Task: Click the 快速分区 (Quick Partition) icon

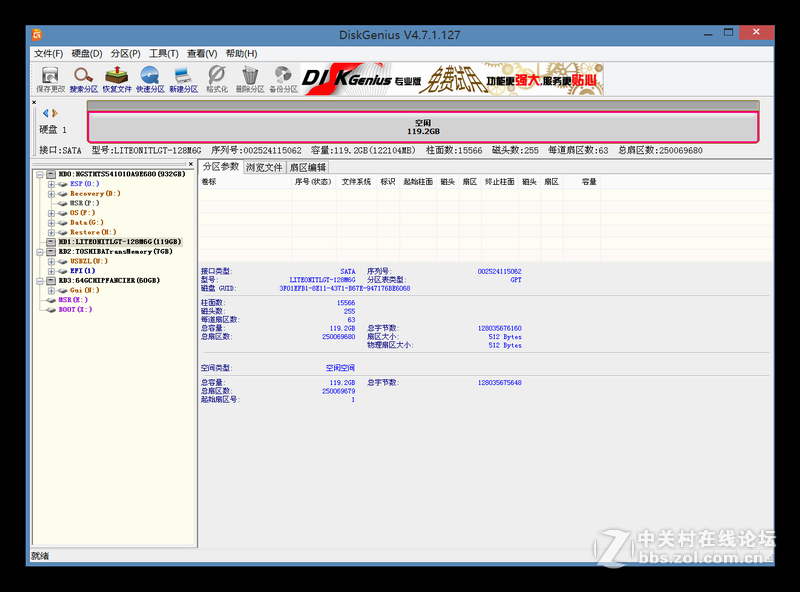Action: coord(151,77)
